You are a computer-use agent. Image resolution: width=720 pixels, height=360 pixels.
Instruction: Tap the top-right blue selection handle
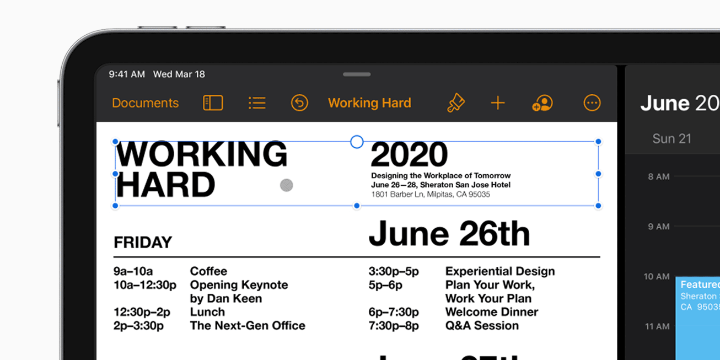pyautogui.click(x=598, y=141)
